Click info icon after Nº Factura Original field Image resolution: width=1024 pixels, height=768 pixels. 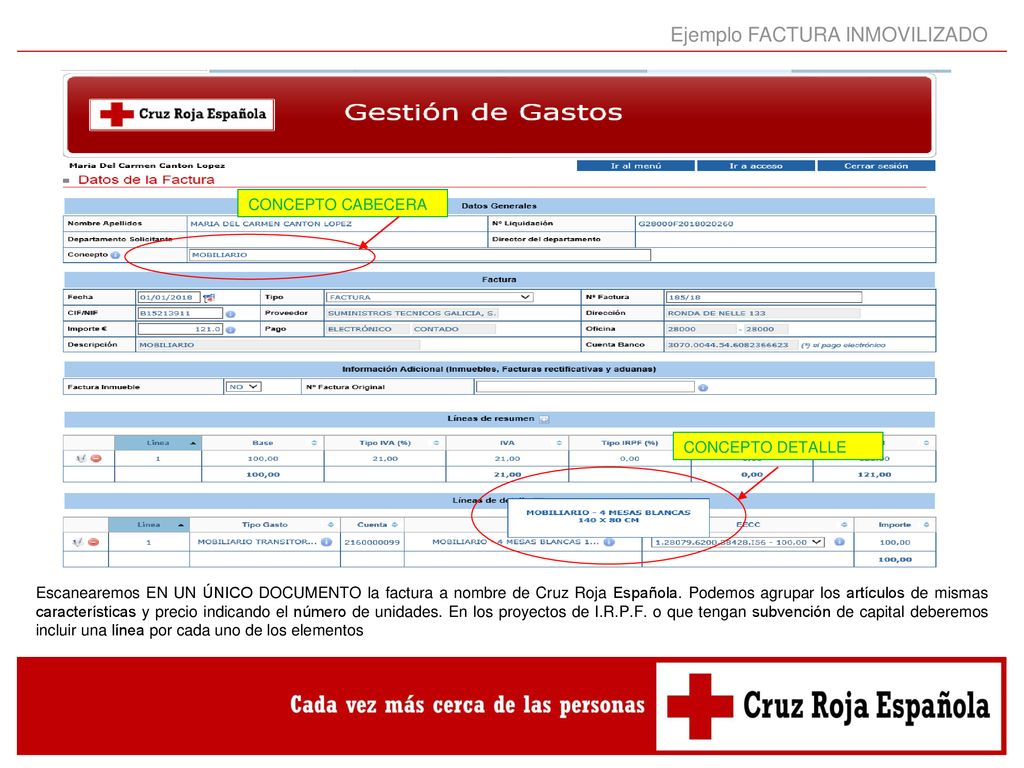[703, 388]
